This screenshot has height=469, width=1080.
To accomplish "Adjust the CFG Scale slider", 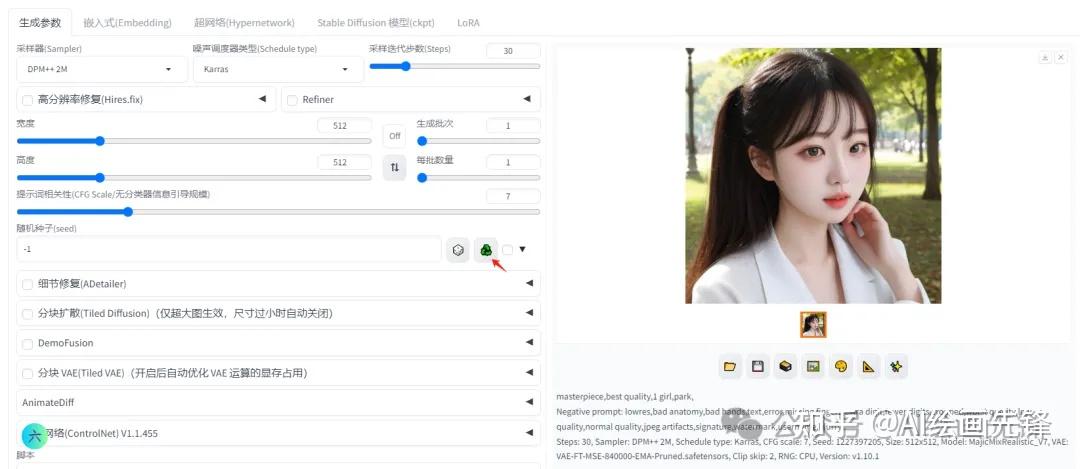I will click(278, 211).
